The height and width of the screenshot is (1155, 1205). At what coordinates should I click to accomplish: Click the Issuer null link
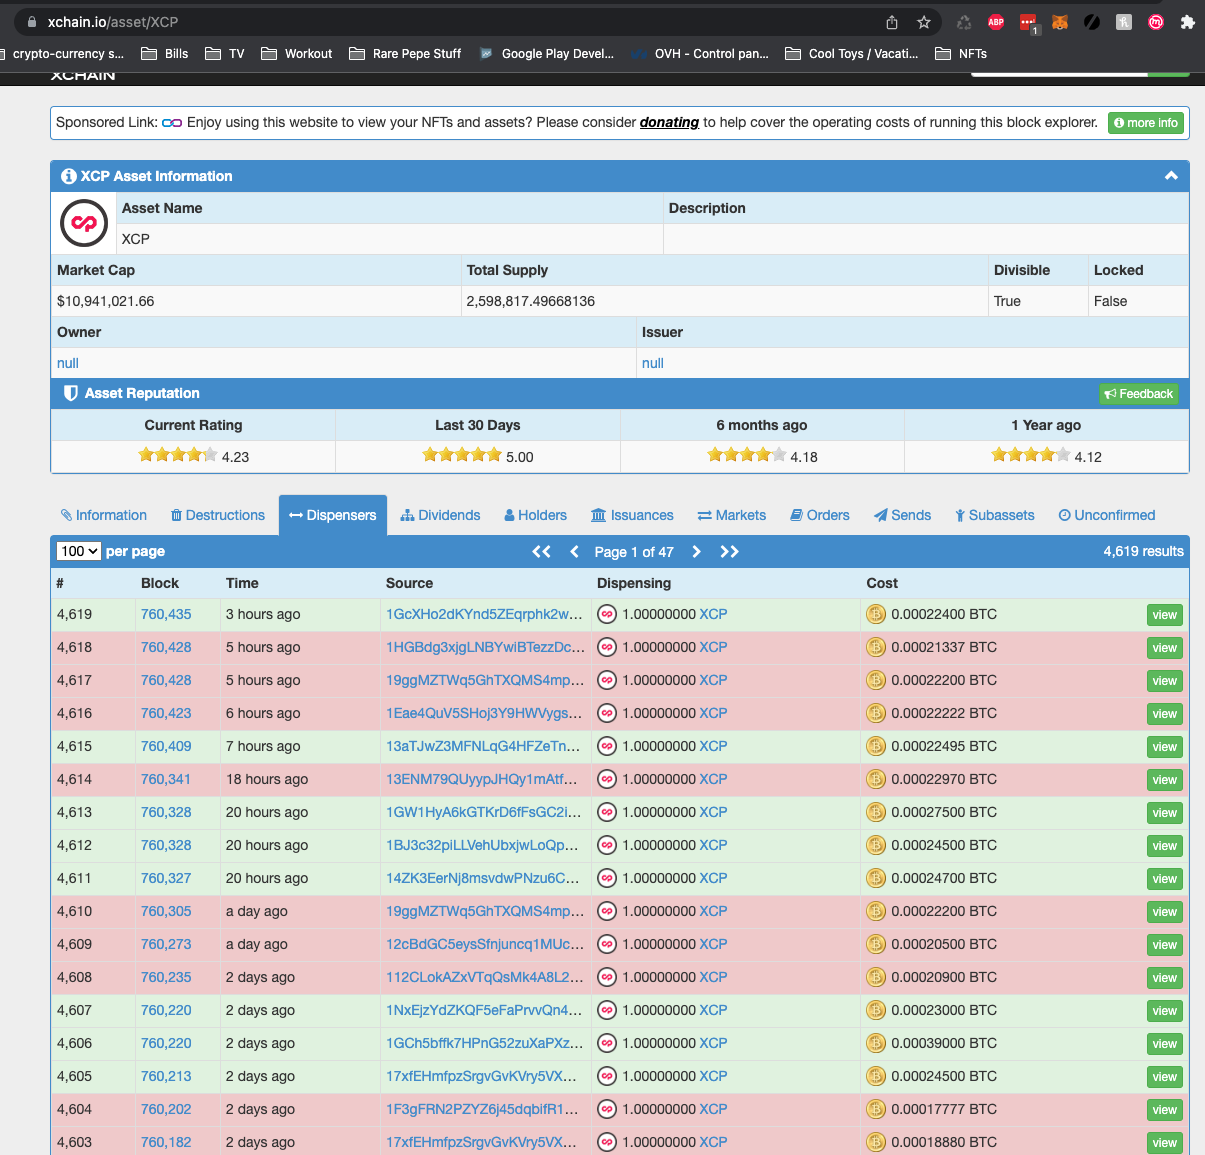tap(653, 363)
